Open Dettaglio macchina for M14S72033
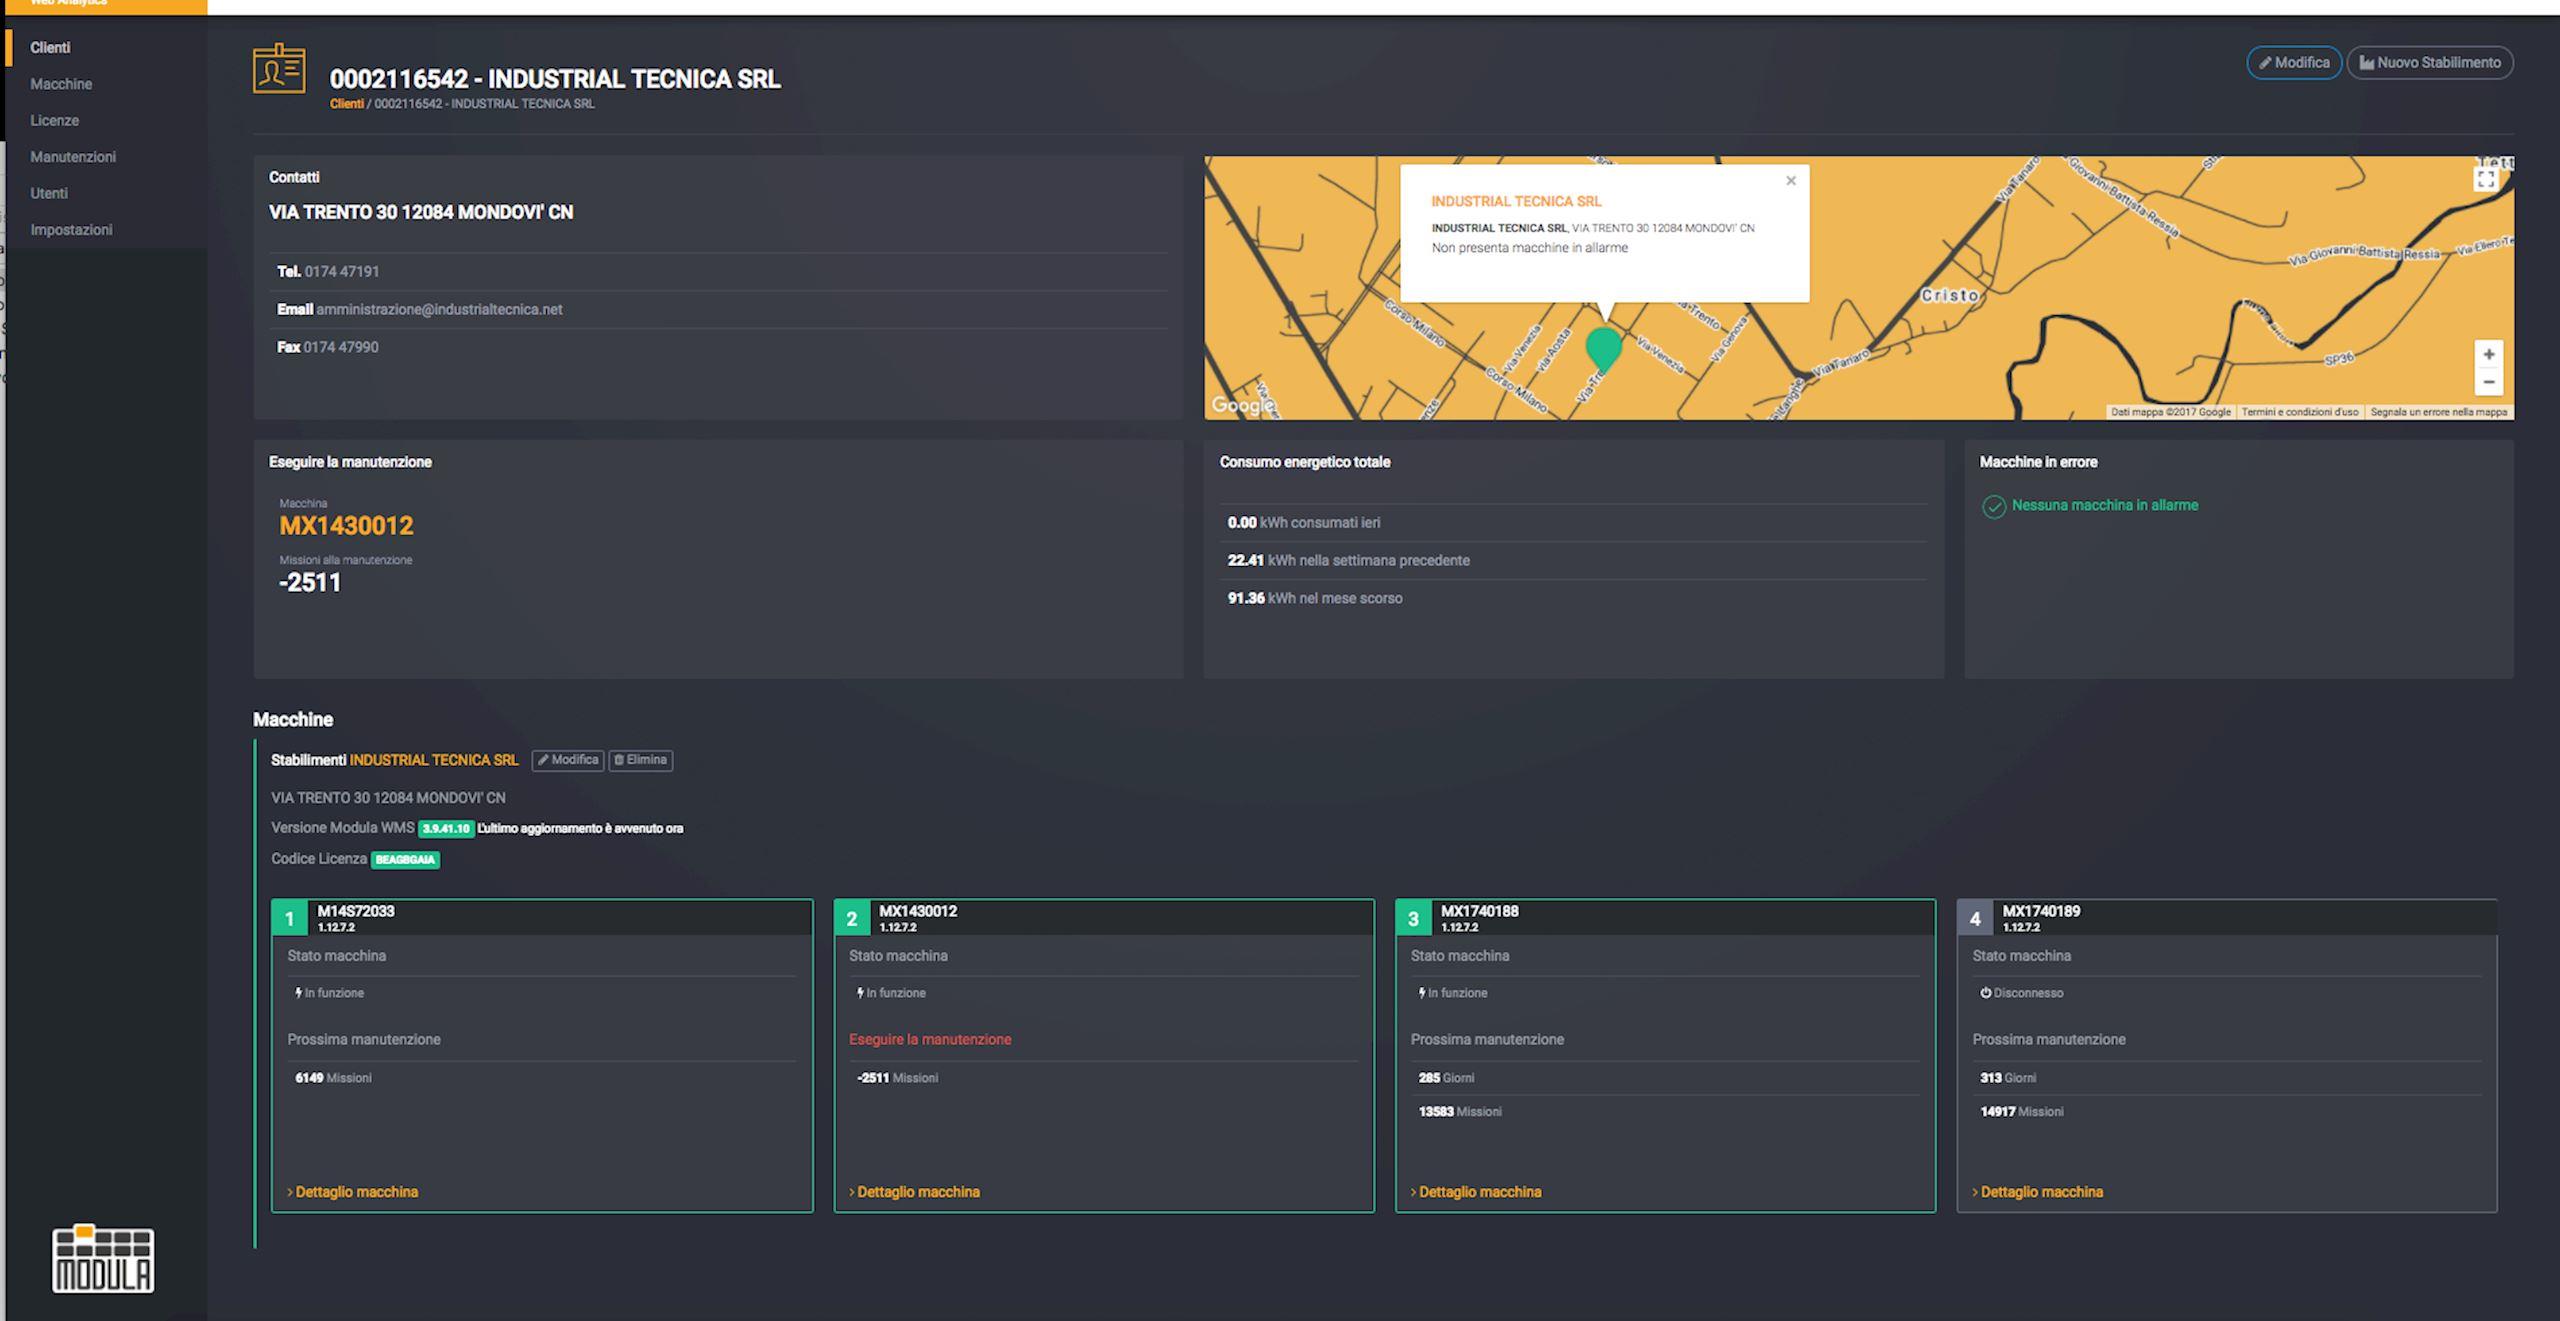This screenshot has width=2560, height=1321. pos(355,1192)
